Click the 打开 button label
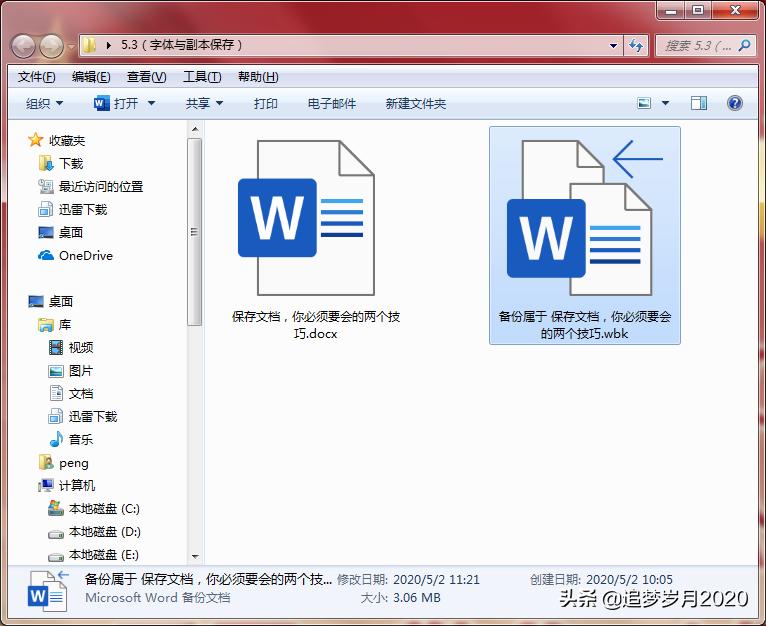 tap(126, 103)
